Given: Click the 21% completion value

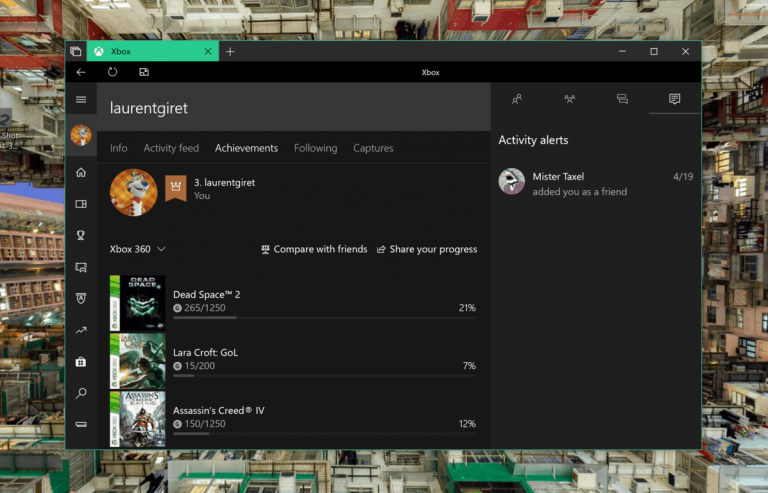Looking at the screenshot, I should [x=467, y=308].
